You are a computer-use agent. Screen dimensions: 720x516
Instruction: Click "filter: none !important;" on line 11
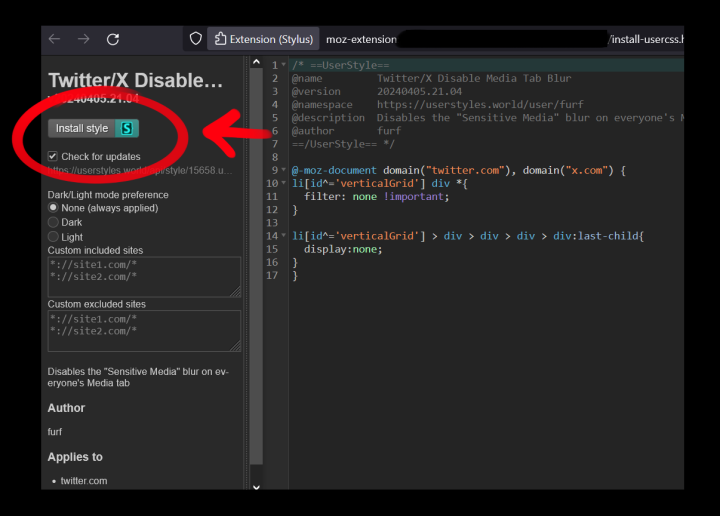(377, 196)
